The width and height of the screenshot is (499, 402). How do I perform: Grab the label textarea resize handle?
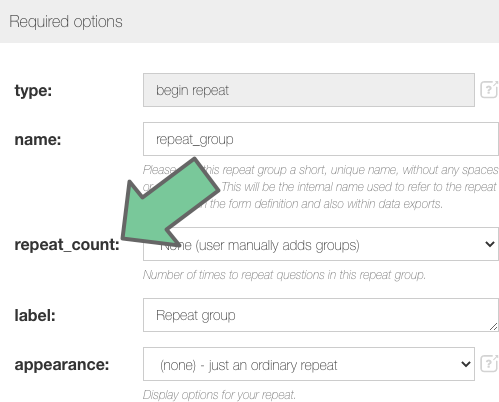coord(494,327)
